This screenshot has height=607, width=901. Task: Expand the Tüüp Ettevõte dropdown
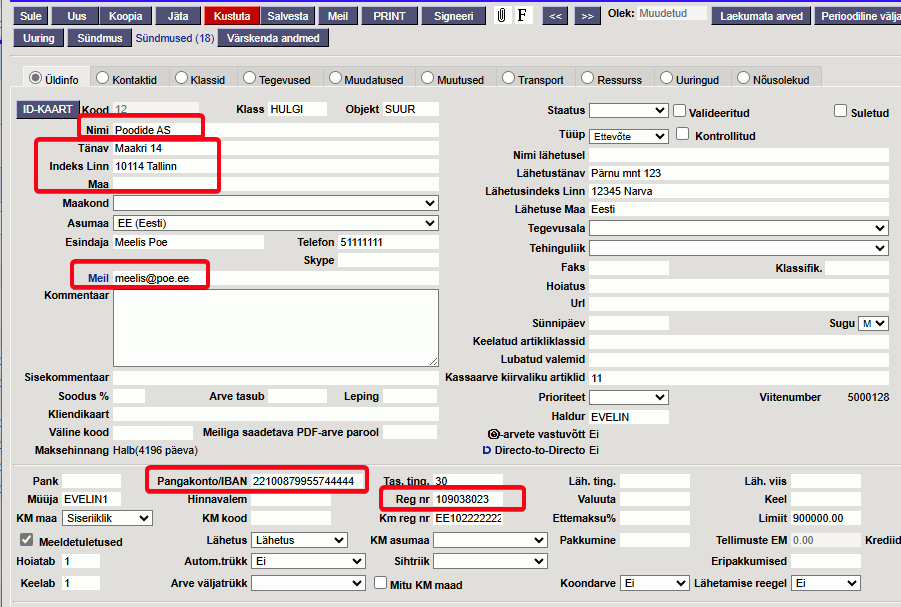[629, 136]
